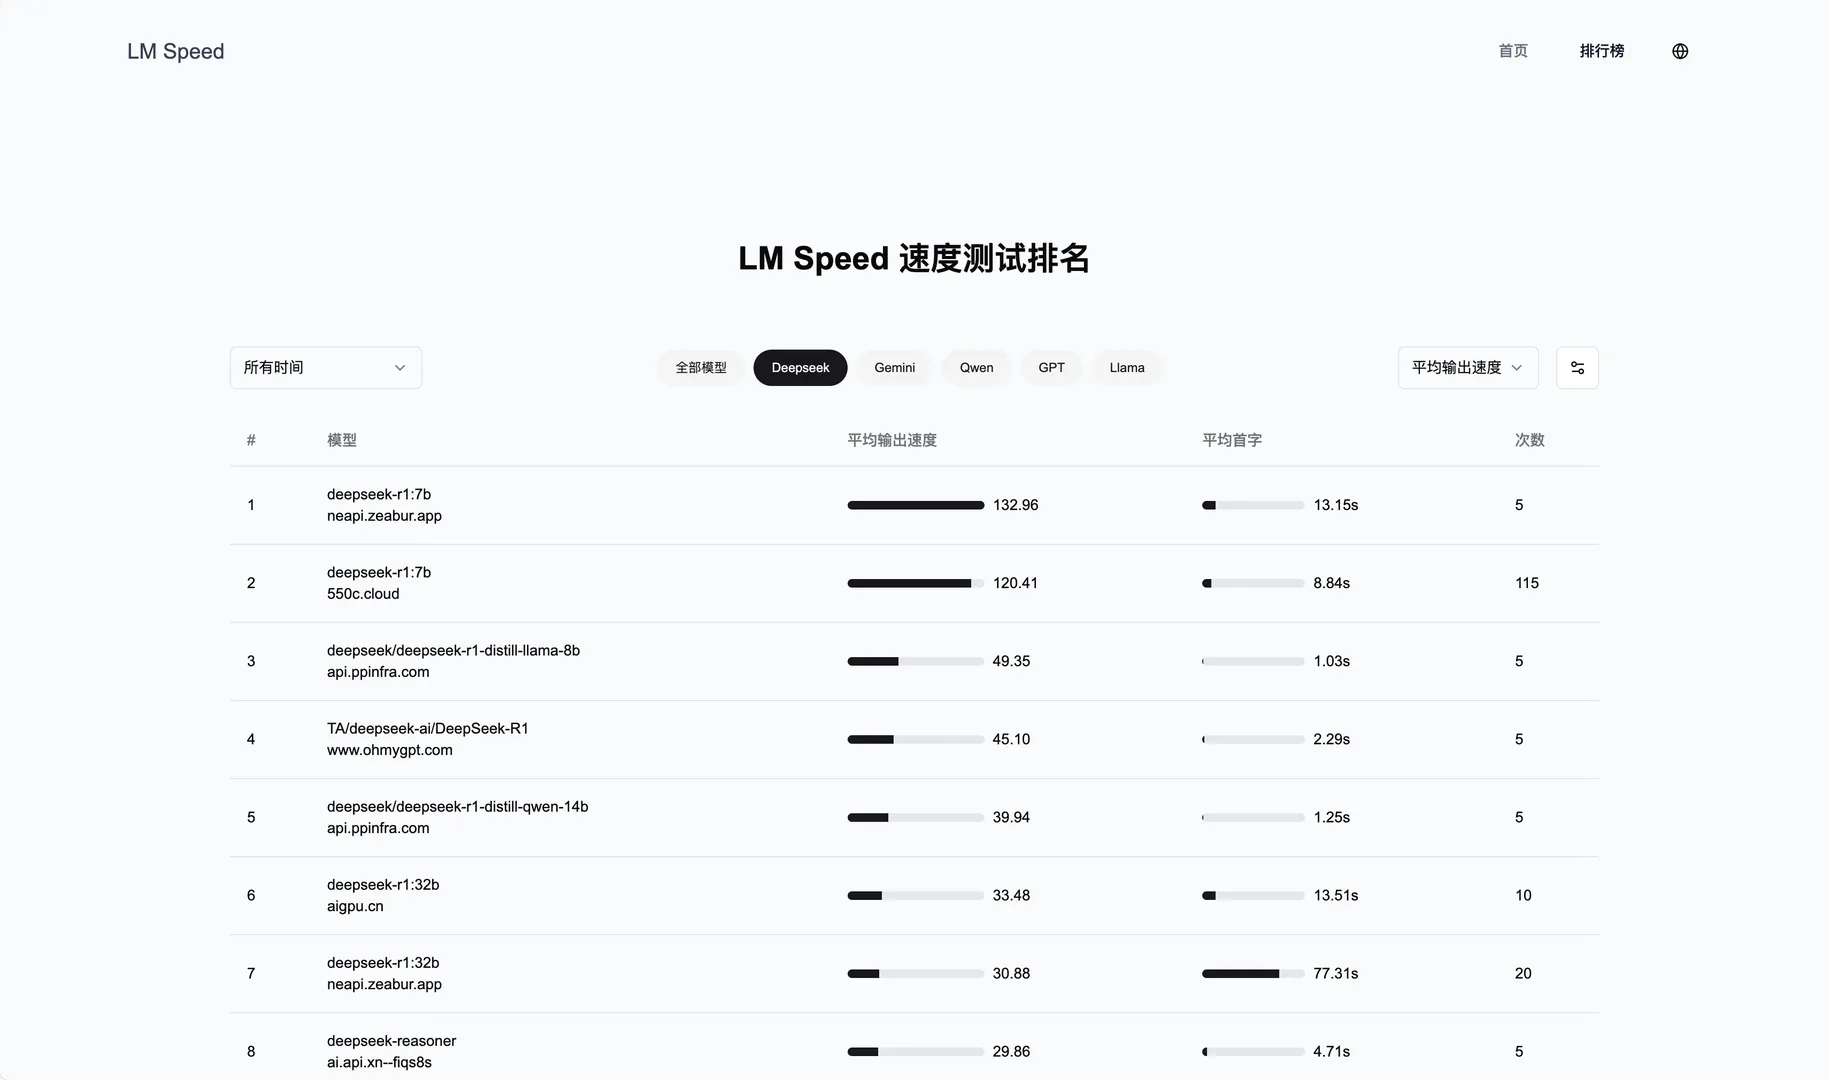Click the 39.94 speed value
Screen dimensions: 1829x1080
coord(1011,817)
